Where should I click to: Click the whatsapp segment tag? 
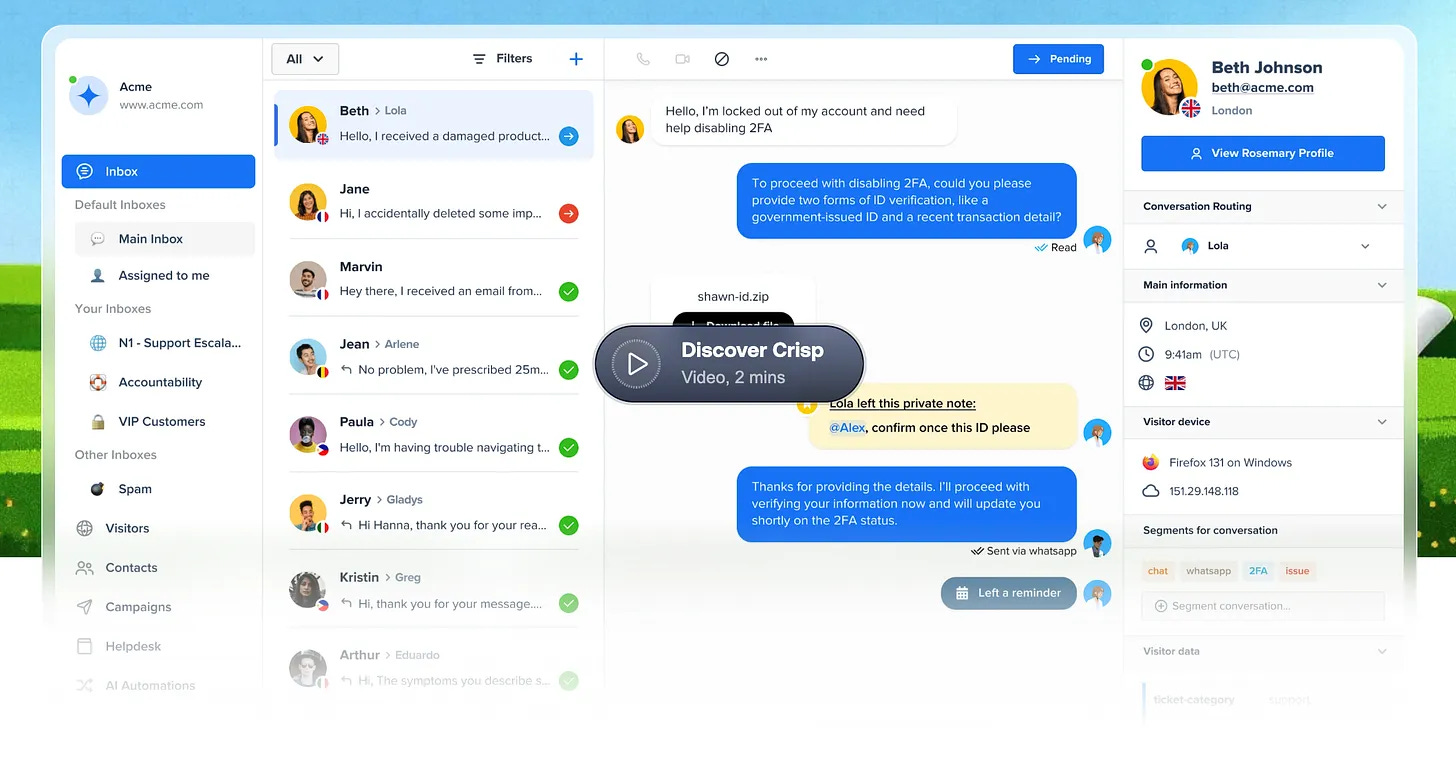pos(1208,571)
